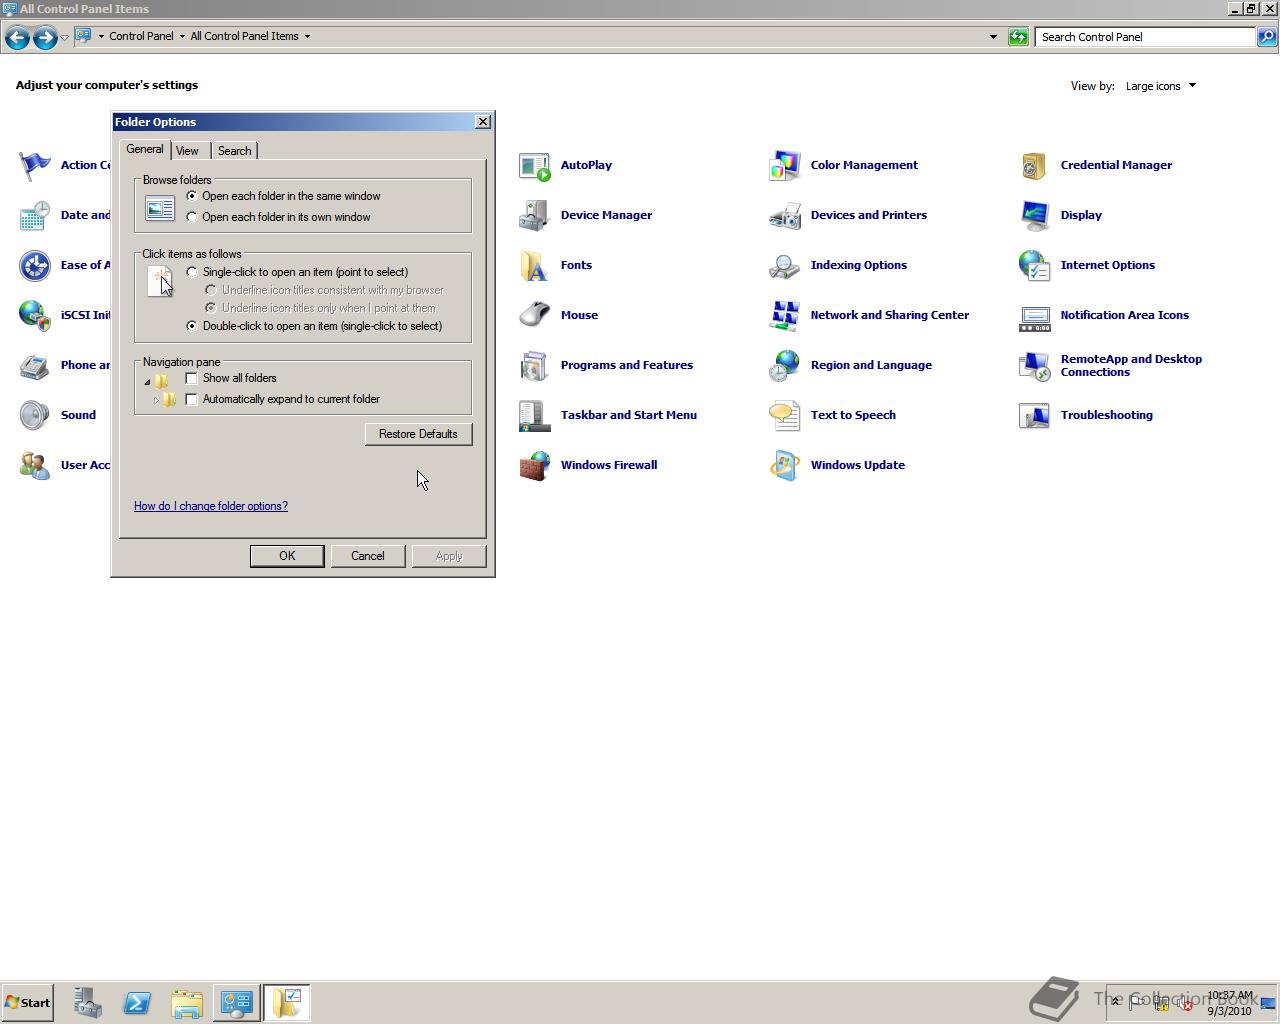1280x1024 pixels.
Task: Open the Troubleshooting icon
Action: coord(1035,416)
